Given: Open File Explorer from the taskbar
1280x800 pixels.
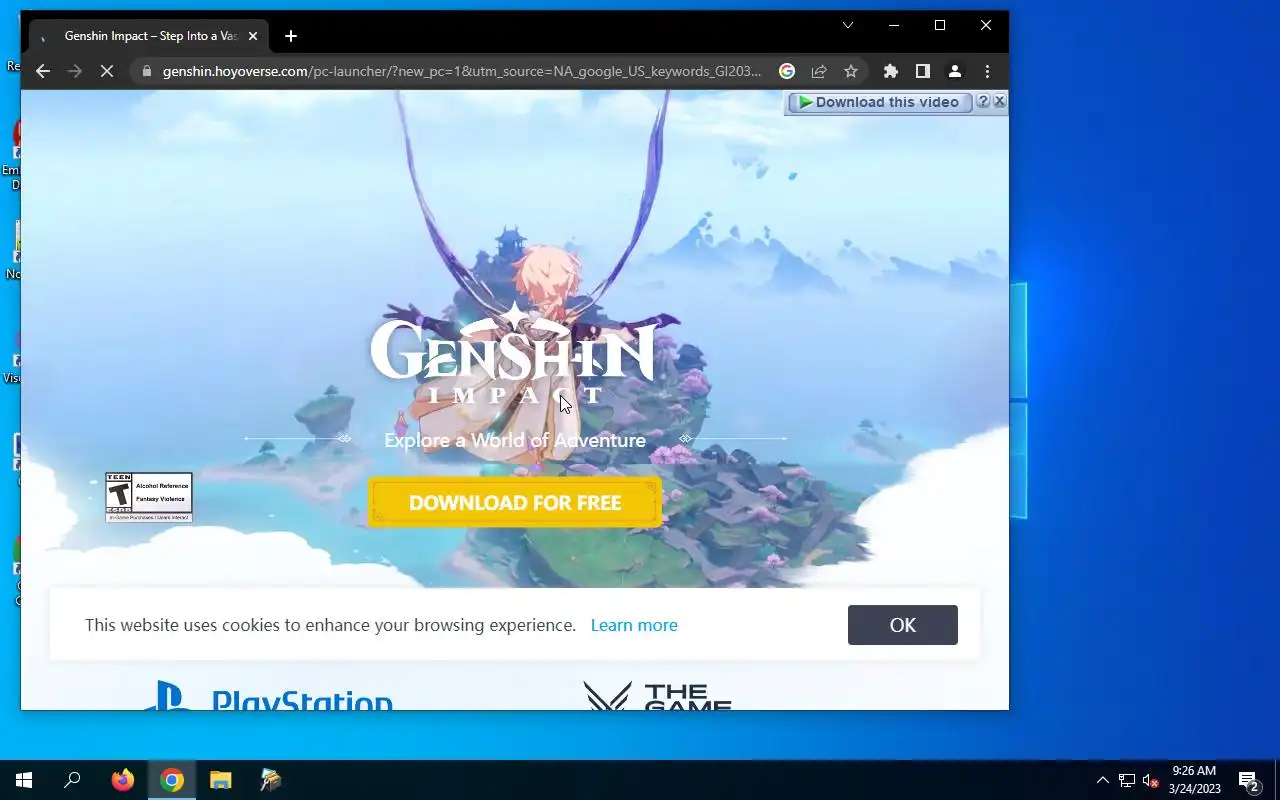Looking at the screenshot, I should [221, 780].
